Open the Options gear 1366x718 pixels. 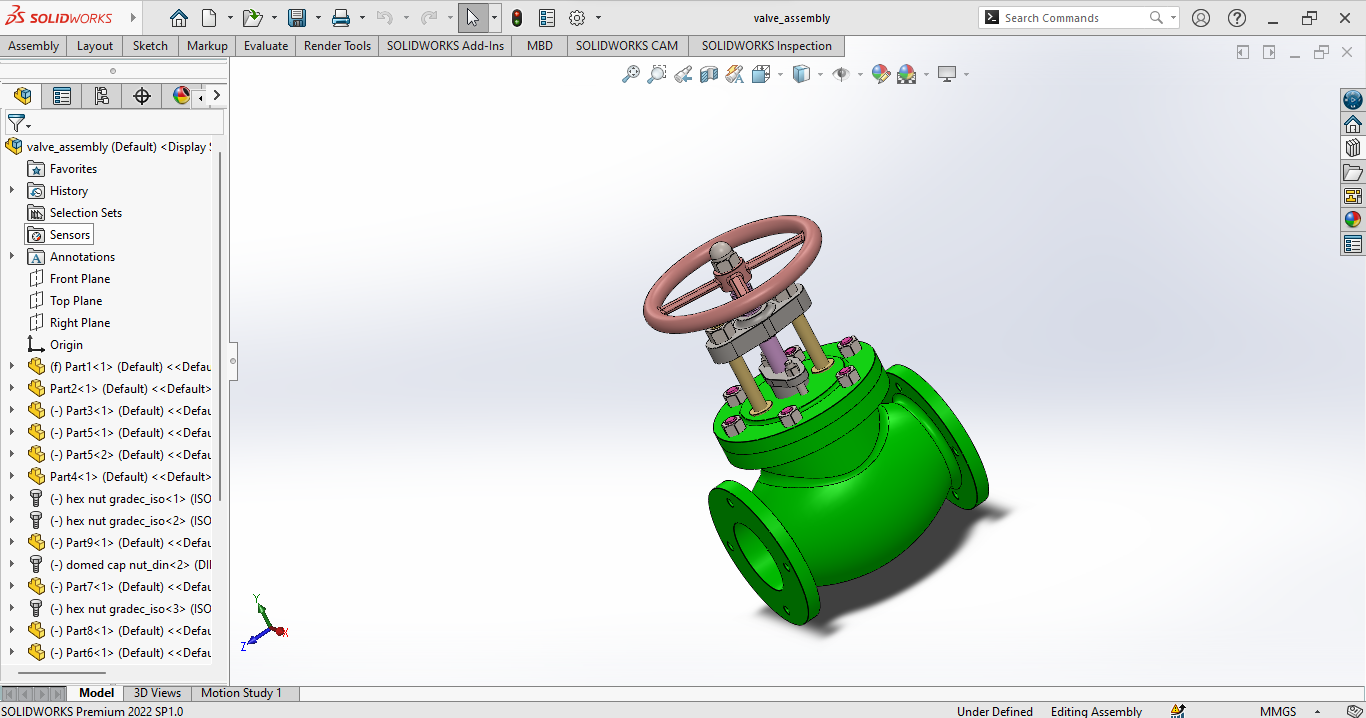click(x=577, y=18)
